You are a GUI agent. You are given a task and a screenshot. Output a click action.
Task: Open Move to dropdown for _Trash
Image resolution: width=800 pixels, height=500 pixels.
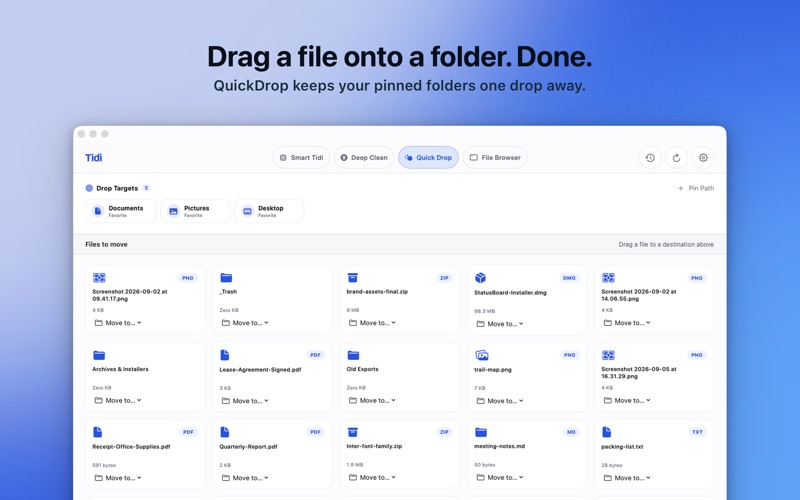click(245, 323)
